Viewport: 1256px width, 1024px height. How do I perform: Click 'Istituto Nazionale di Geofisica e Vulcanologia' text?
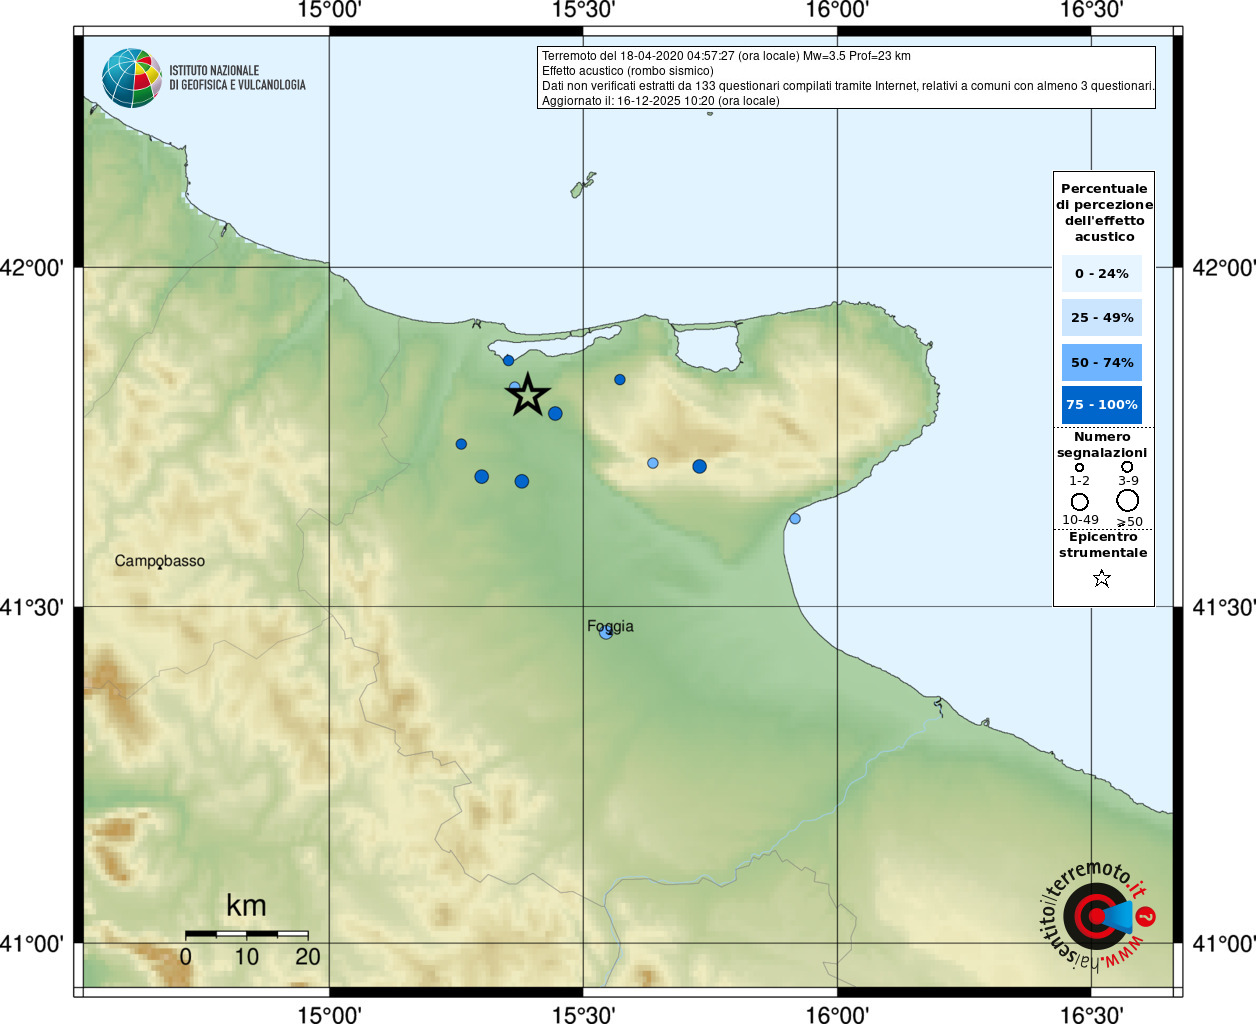pyautogui.click(x=237, y=78)
